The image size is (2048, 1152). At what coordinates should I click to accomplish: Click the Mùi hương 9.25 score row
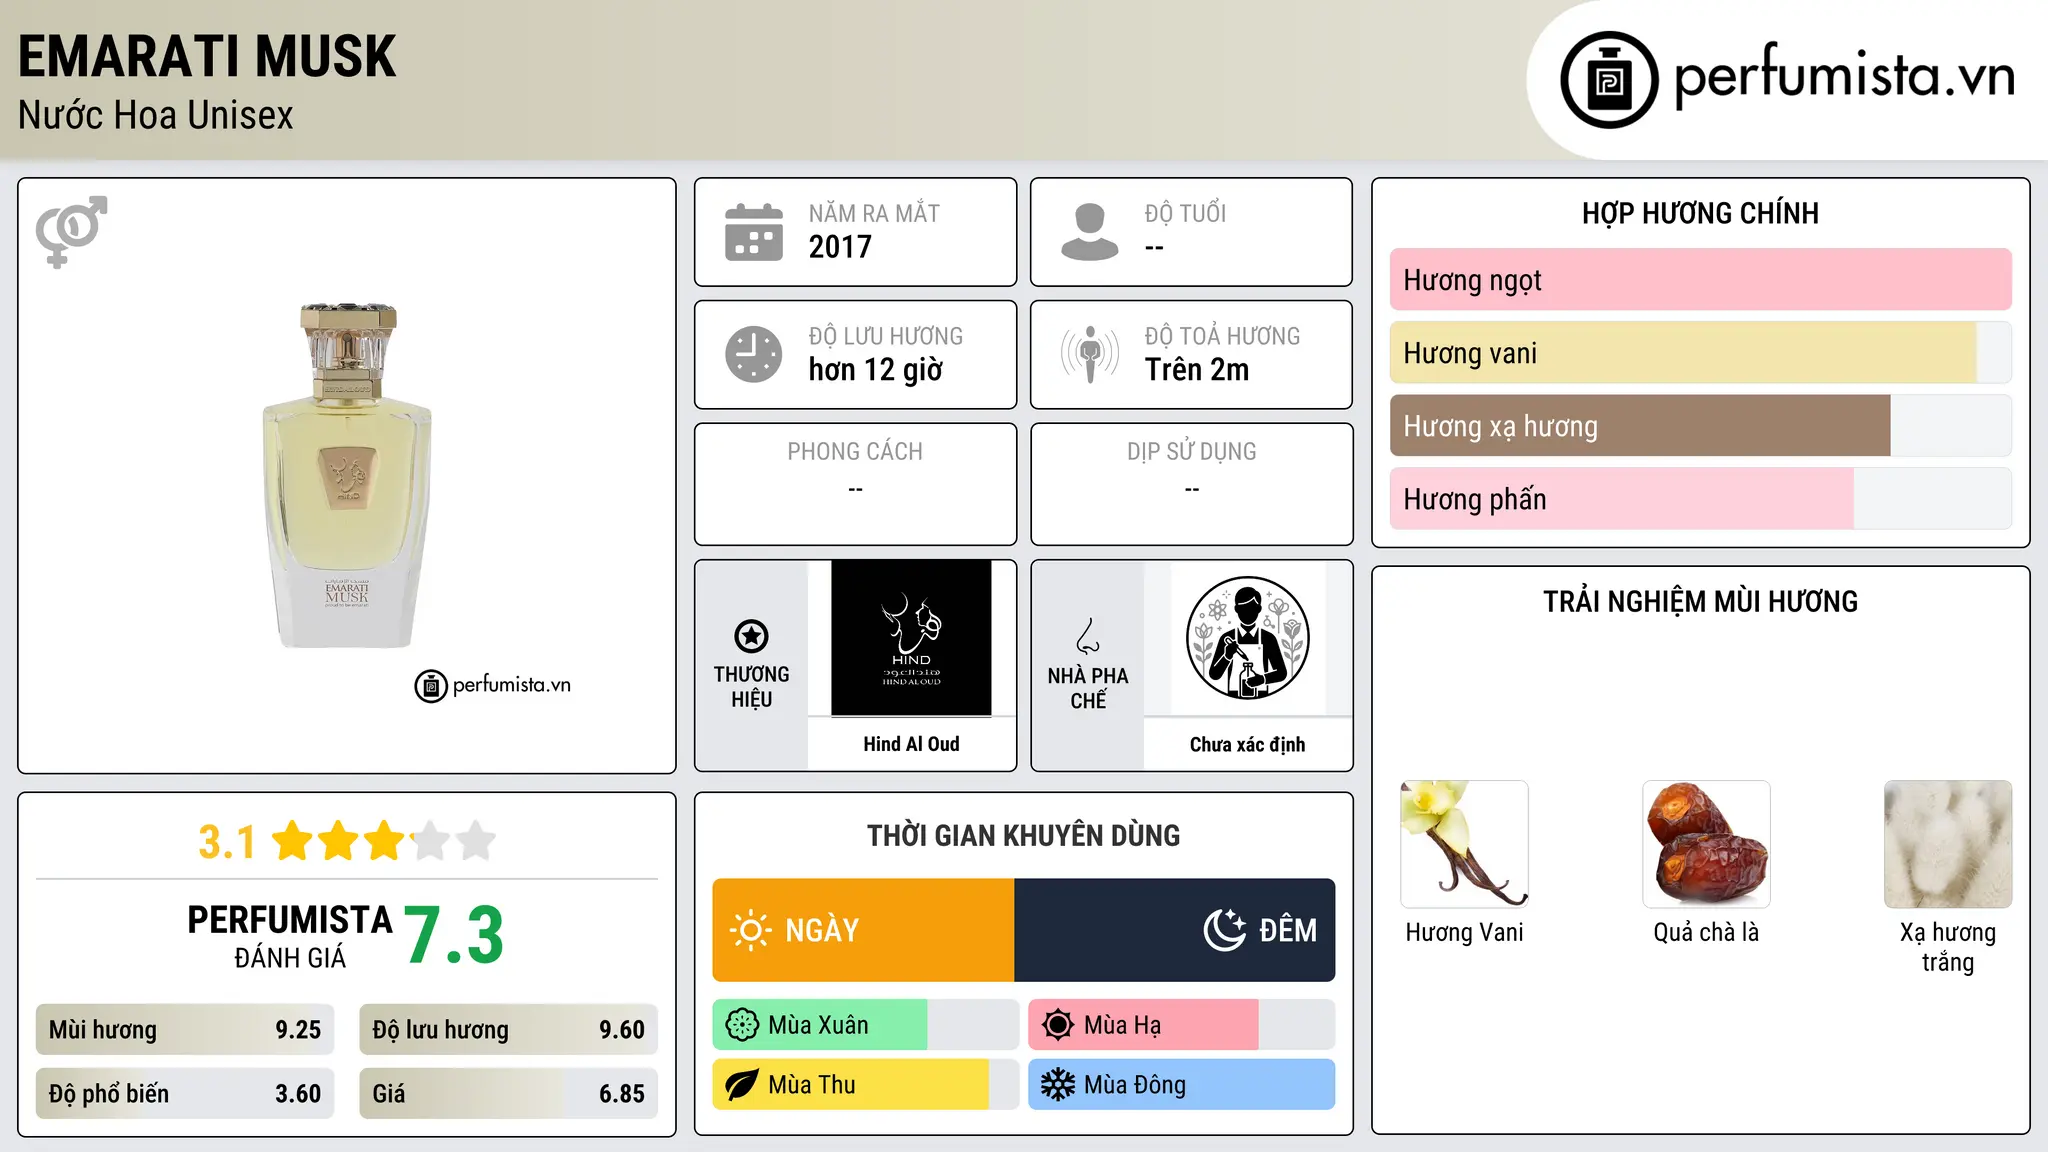185,1030
